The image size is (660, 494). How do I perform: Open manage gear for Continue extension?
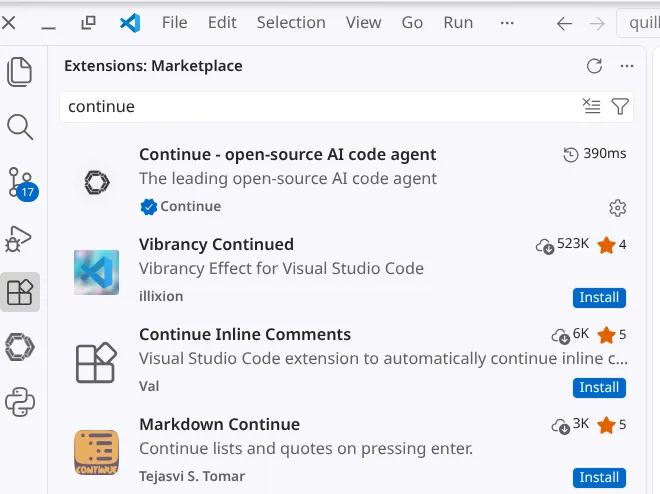coord(617,207)
